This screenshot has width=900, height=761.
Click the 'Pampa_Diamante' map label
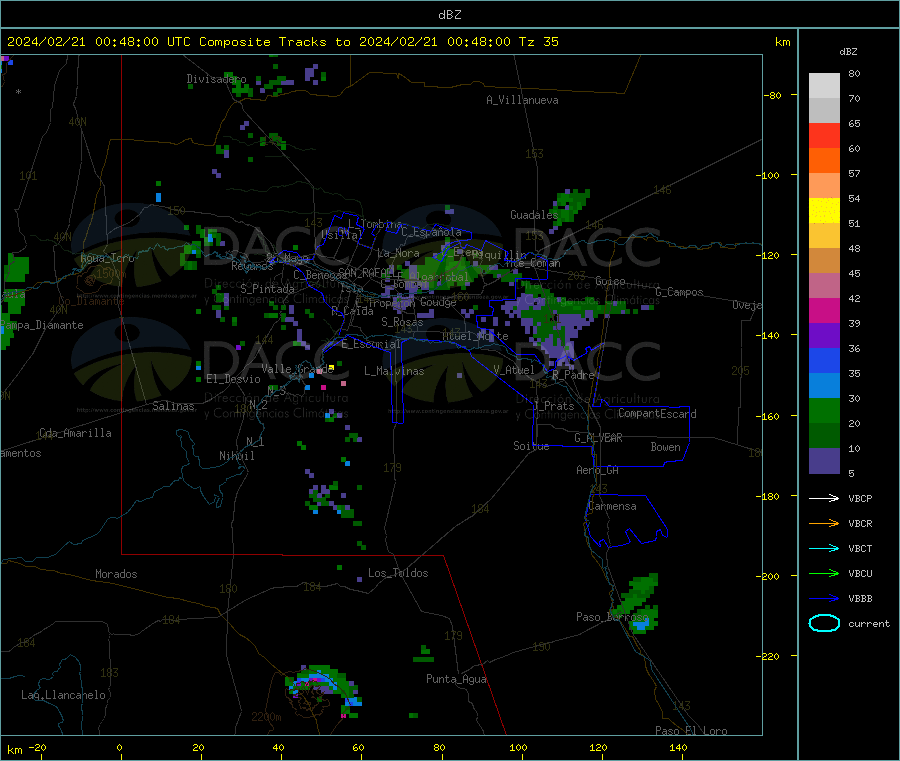click(42, 325)
